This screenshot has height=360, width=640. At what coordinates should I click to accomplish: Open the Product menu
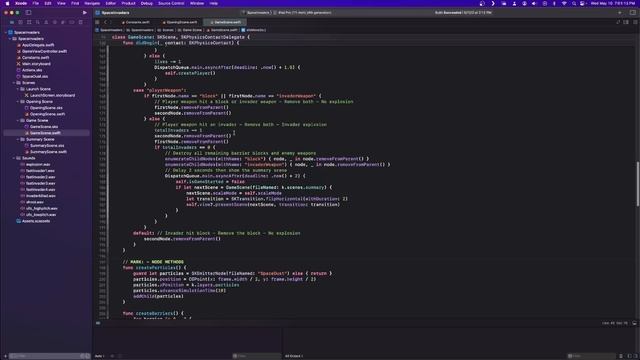[128, 3]
